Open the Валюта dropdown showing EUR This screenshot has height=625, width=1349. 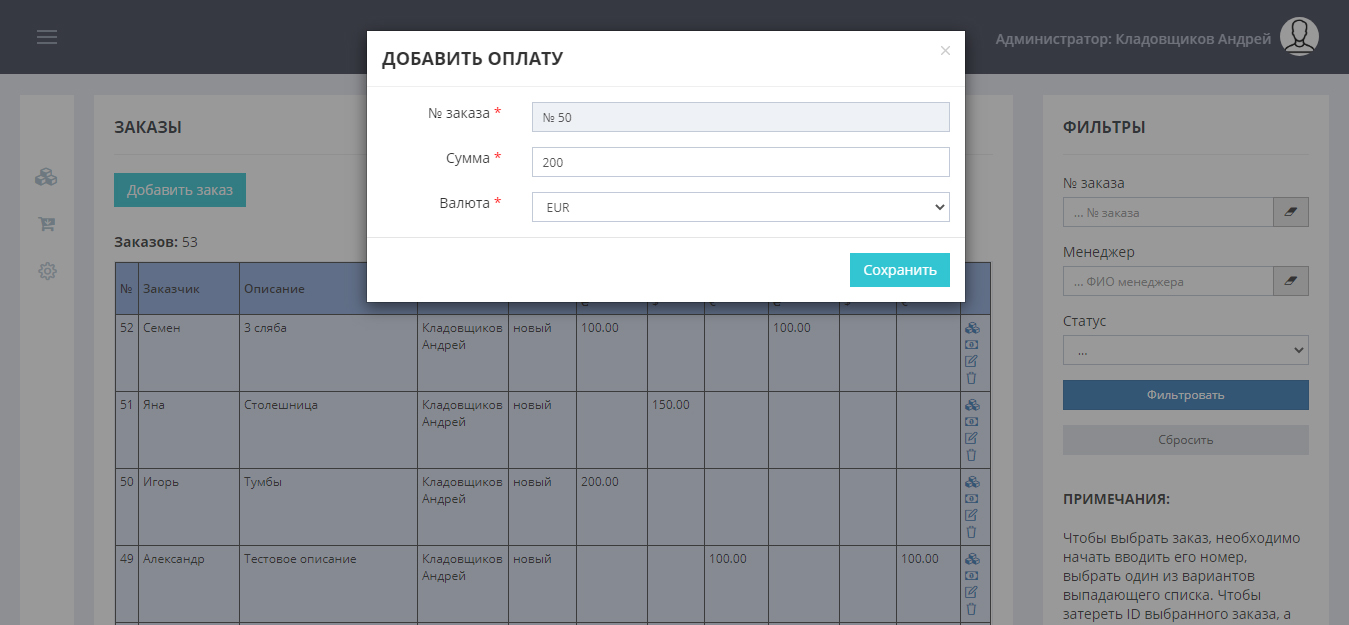pos(740,207)
